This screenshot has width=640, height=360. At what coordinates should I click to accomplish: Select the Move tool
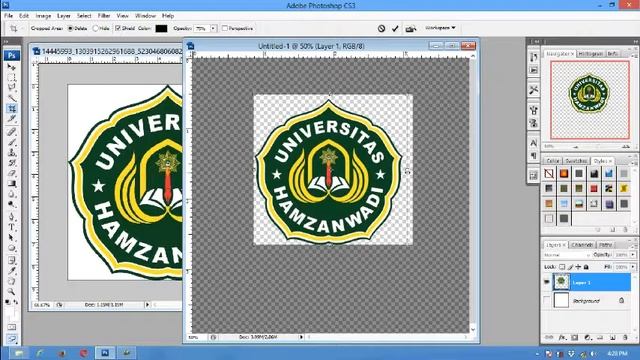tap(12, 67)
